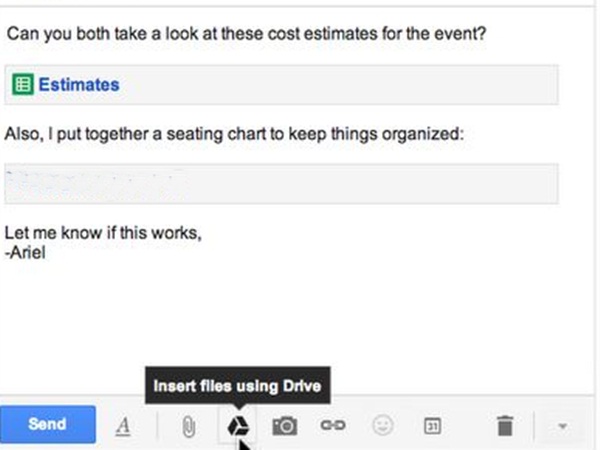Click the 'Let me know if this works' line
The width and height of the screenshot is (600, 450).
point(102,234)
